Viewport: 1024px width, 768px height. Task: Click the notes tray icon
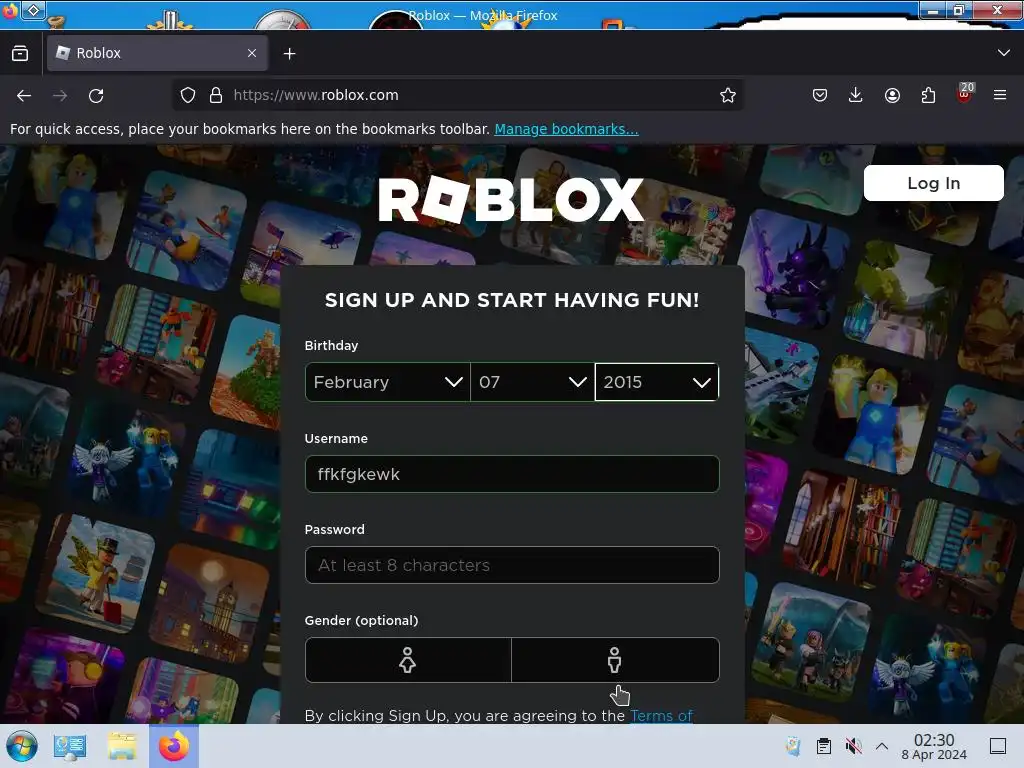pyautogui.click(x=793, y=746)
